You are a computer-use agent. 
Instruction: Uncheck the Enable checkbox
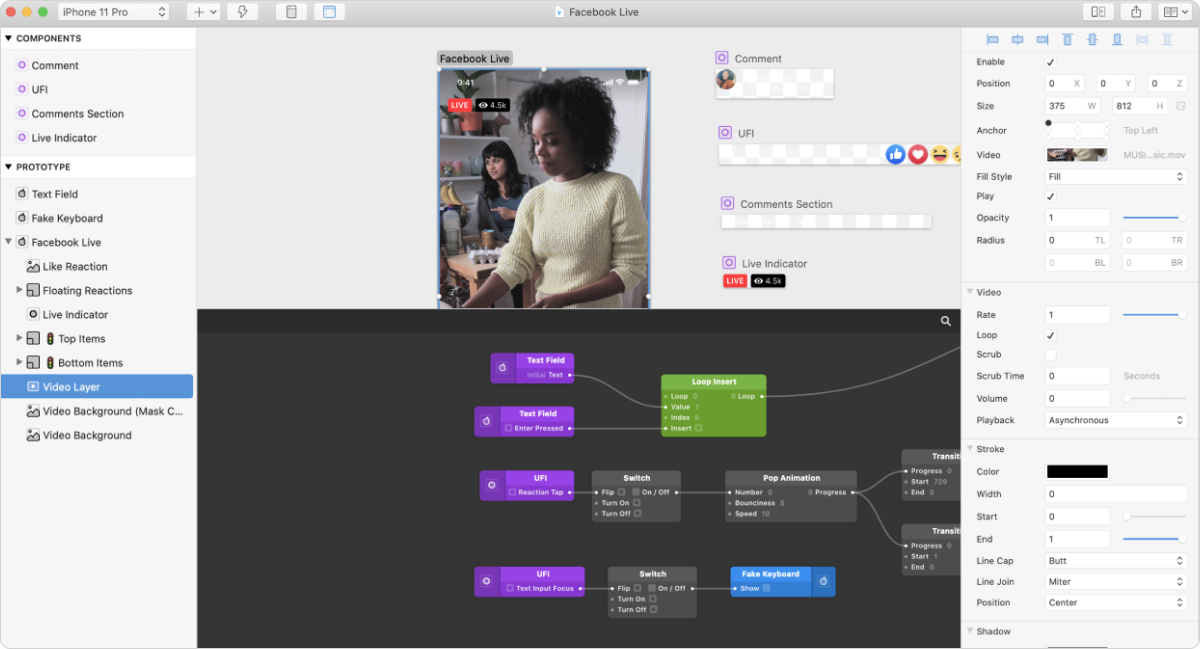click(x=1050, y=62)
